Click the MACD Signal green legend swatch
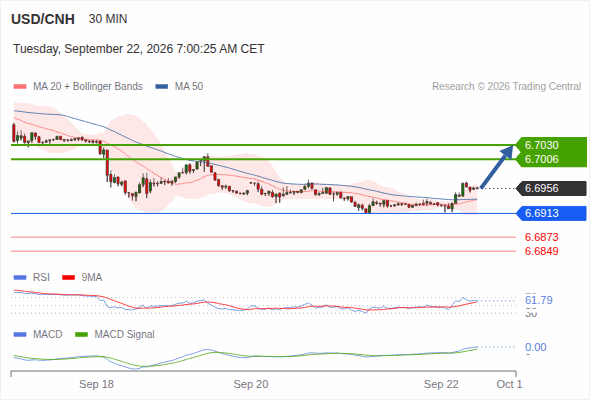Viewport: 590px width, 400px height. point(81,335)
